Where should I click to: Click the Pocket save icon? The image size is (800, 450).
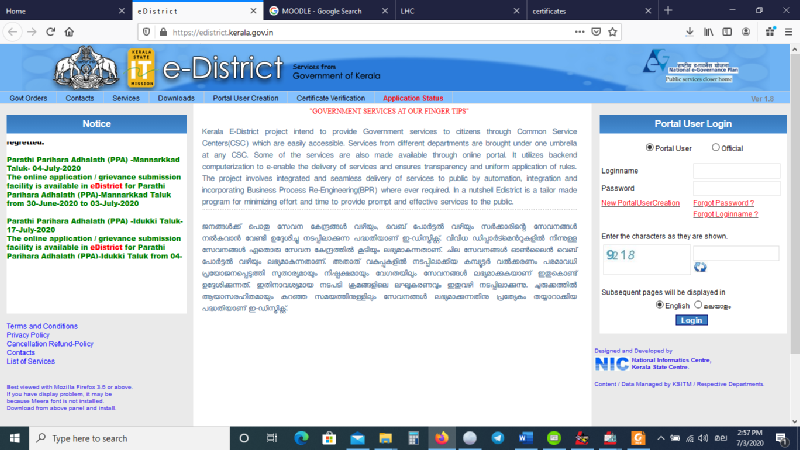(x=596, y=32)
